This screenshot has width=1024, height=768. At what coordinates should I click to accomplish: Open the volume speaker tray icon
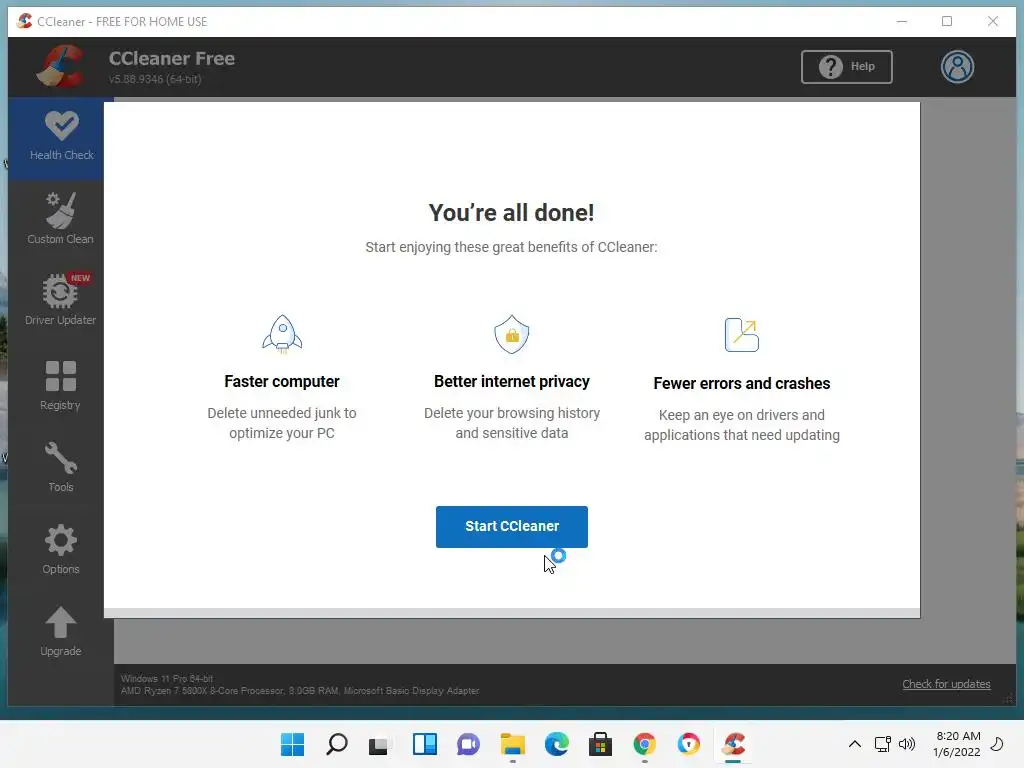pos(906,744)
